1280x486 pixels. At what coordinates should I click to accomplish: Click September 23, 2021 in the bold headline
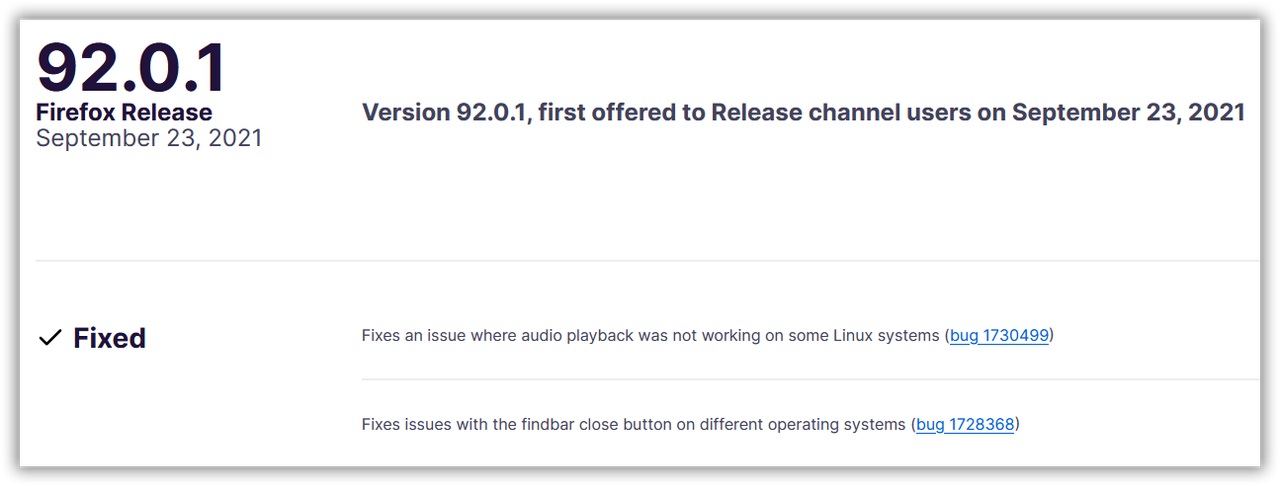point(1128,112)
